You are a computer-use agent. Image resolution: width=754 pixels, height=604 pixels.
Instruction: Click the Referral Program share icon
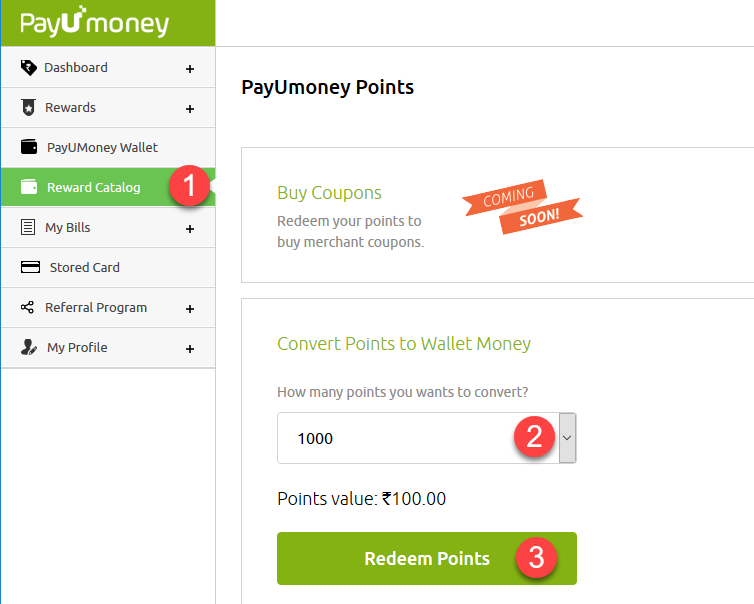click(28, 307)
